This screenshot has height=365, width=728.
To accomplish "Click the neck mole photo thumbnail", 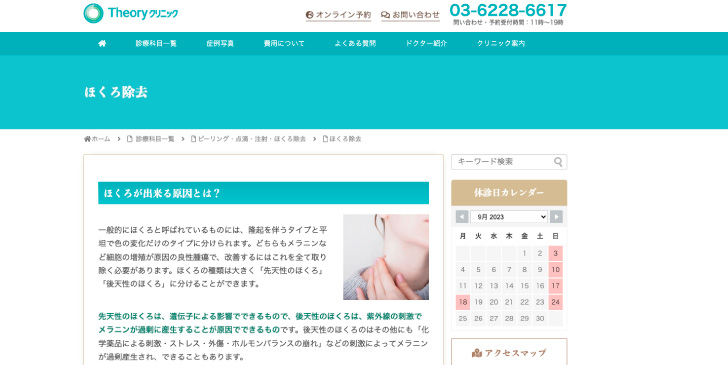I will (x=386, y=257).
